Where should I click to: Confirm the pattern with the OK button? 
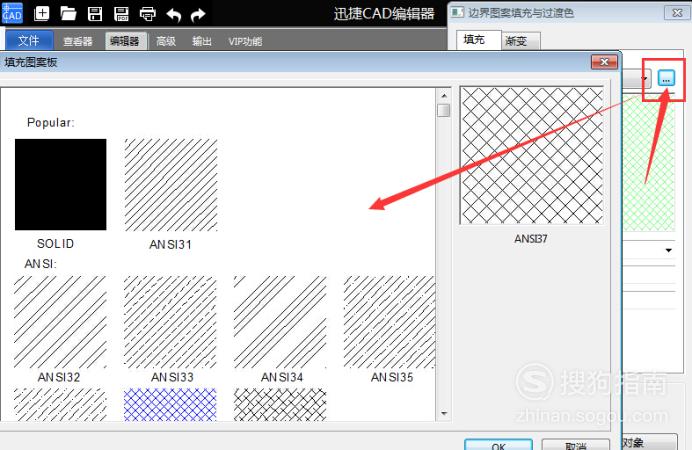(498, 445)
